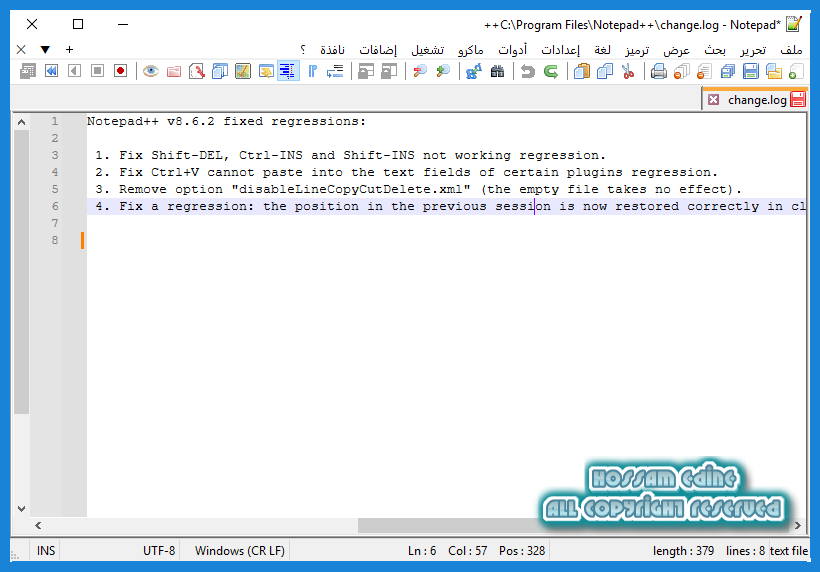This screenshot has height=572, width=820.
Task: Click the Save All toolbar icon
Action: (x=727, y=71)
